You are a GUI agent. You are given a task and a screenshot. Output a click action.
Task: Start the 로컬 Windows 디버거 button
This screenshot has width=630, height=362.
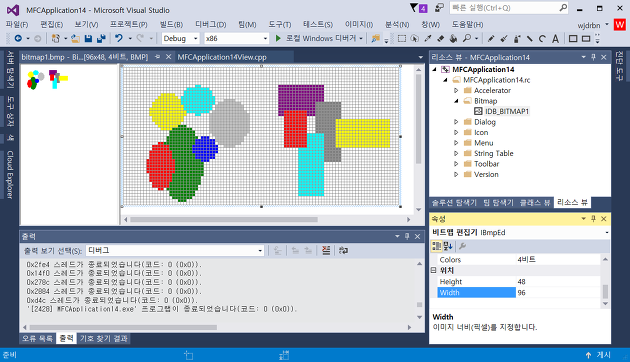click(319, 38)
